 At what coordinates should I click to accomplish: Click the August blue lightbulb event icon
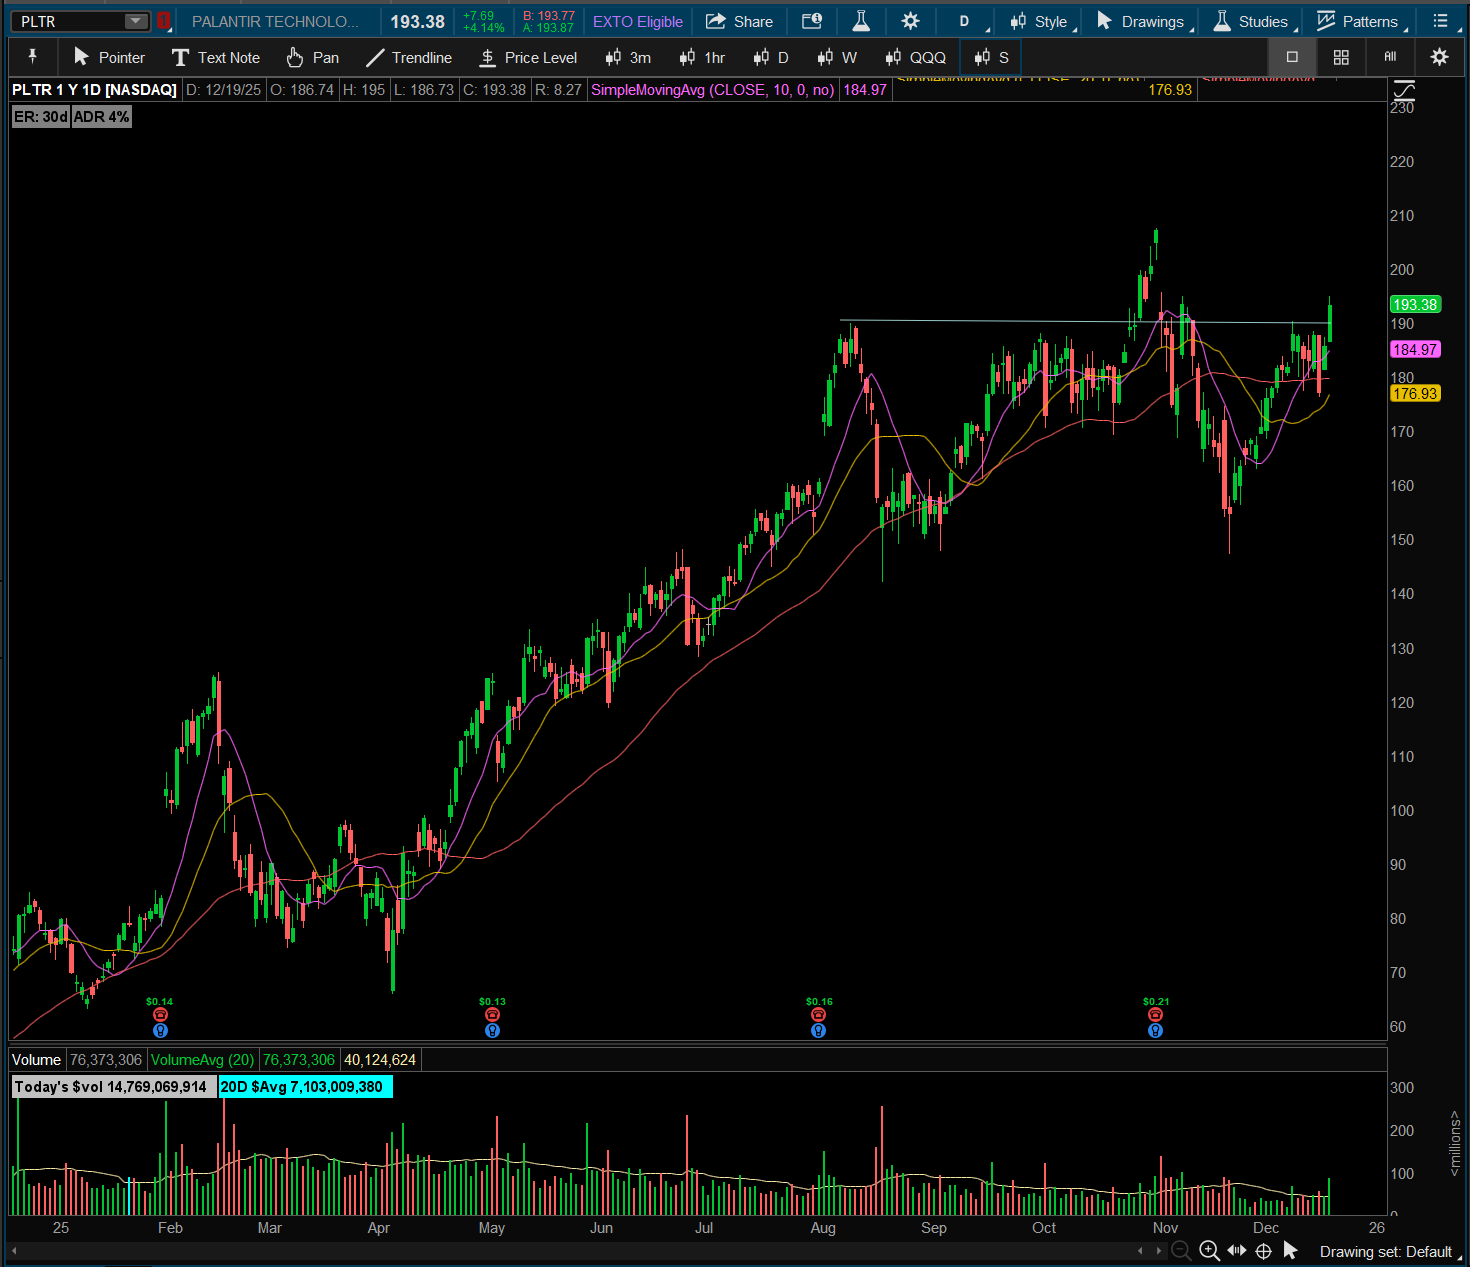tap(818, 1030)
